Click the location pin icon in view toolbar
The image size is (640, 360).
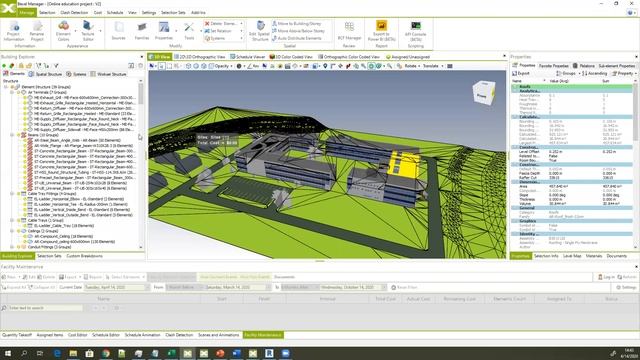[325, 66]
